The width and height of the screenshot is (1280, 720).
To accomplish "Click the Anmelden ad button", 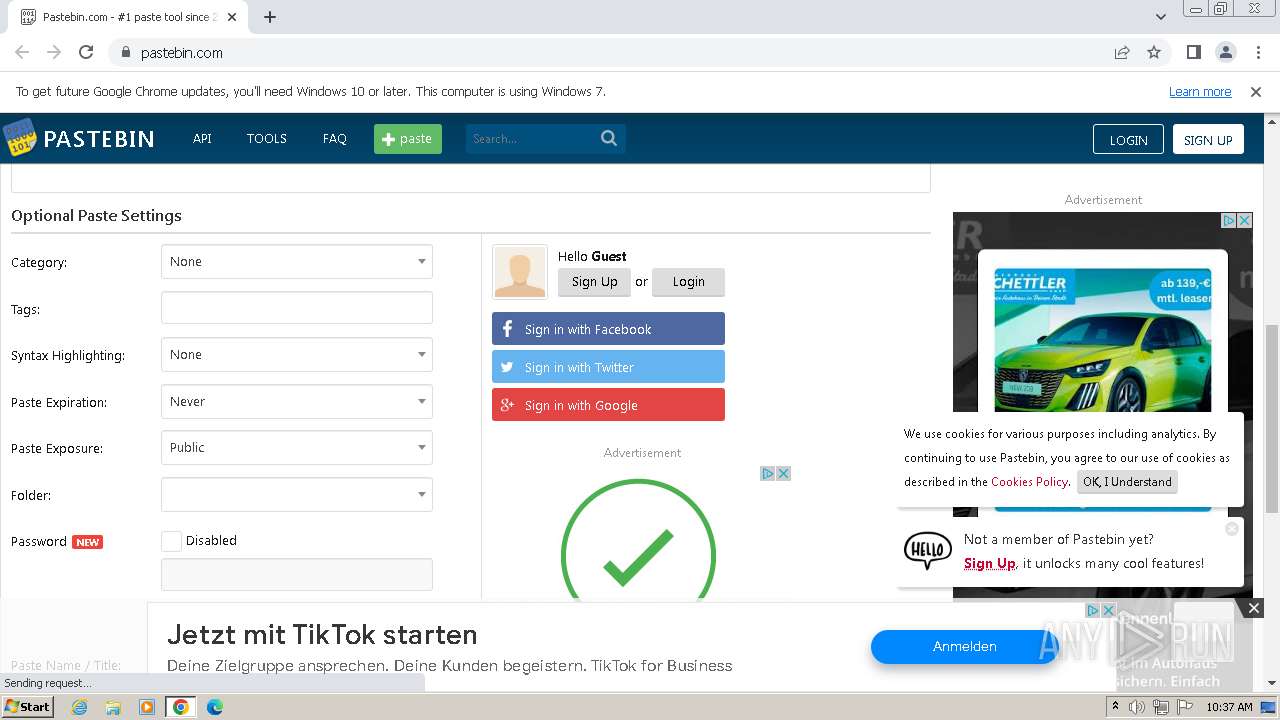I will point(964,647).
